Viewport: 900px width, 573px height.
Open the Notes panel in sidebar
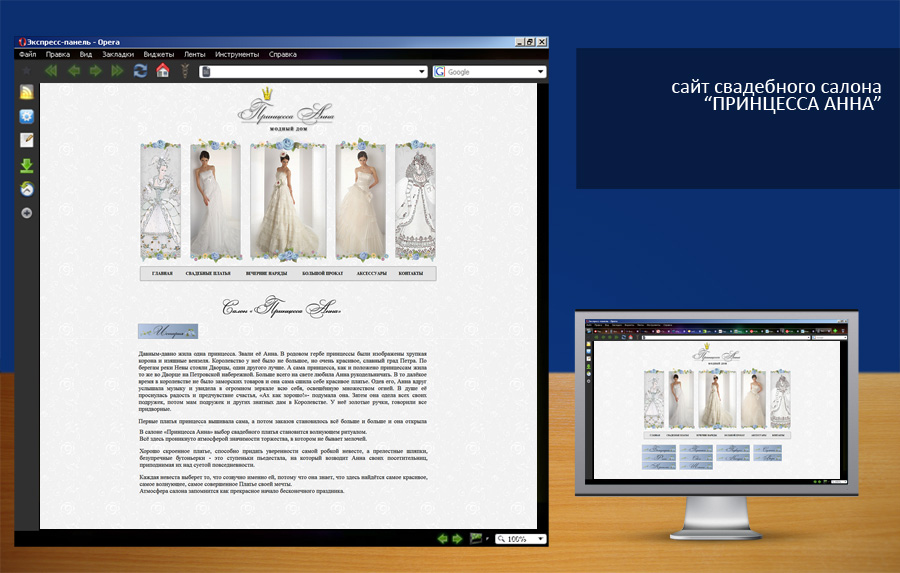coord(26,140)
